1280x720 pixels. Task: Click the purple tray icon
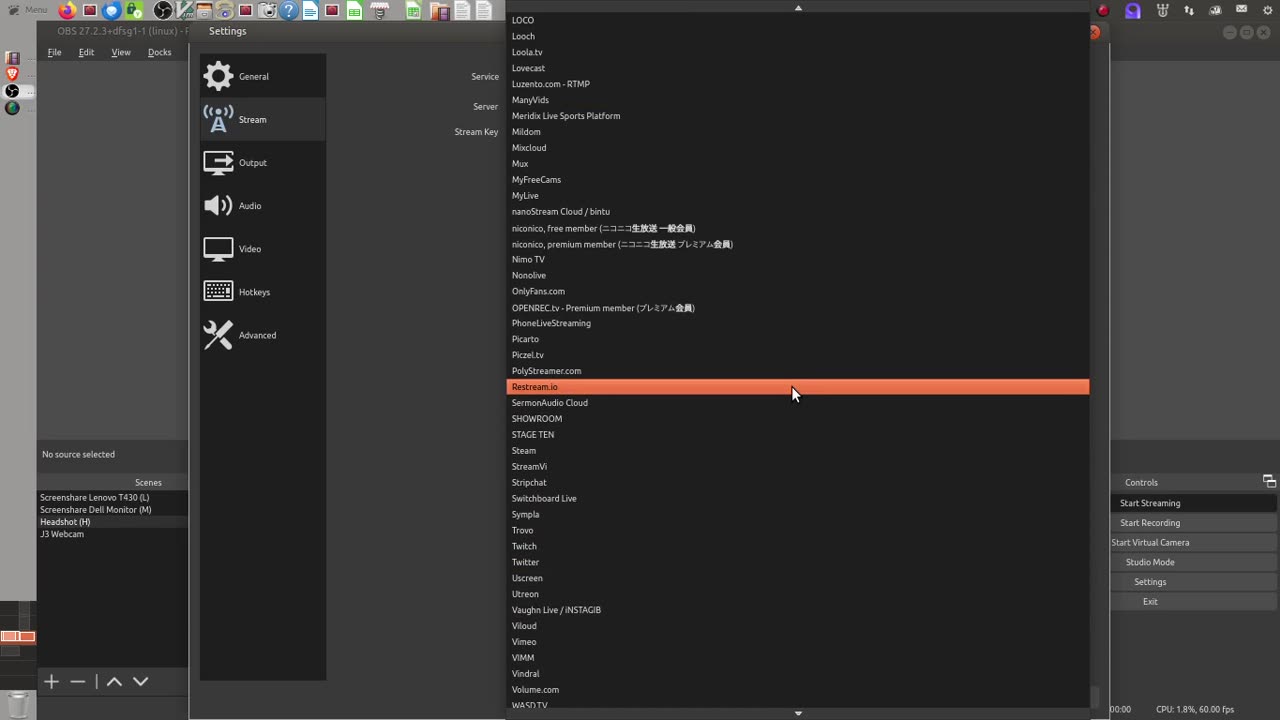[1132, 10]
